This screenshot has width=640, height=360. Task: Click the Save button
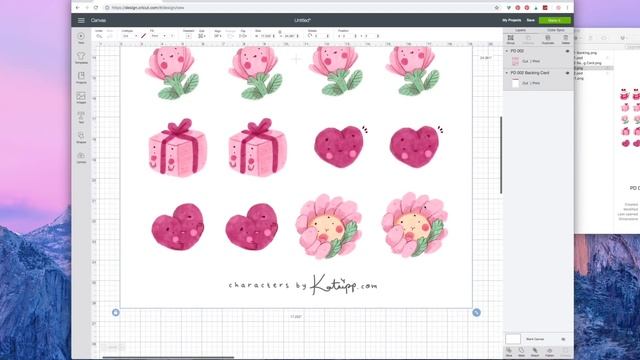[x=531, y=20]
